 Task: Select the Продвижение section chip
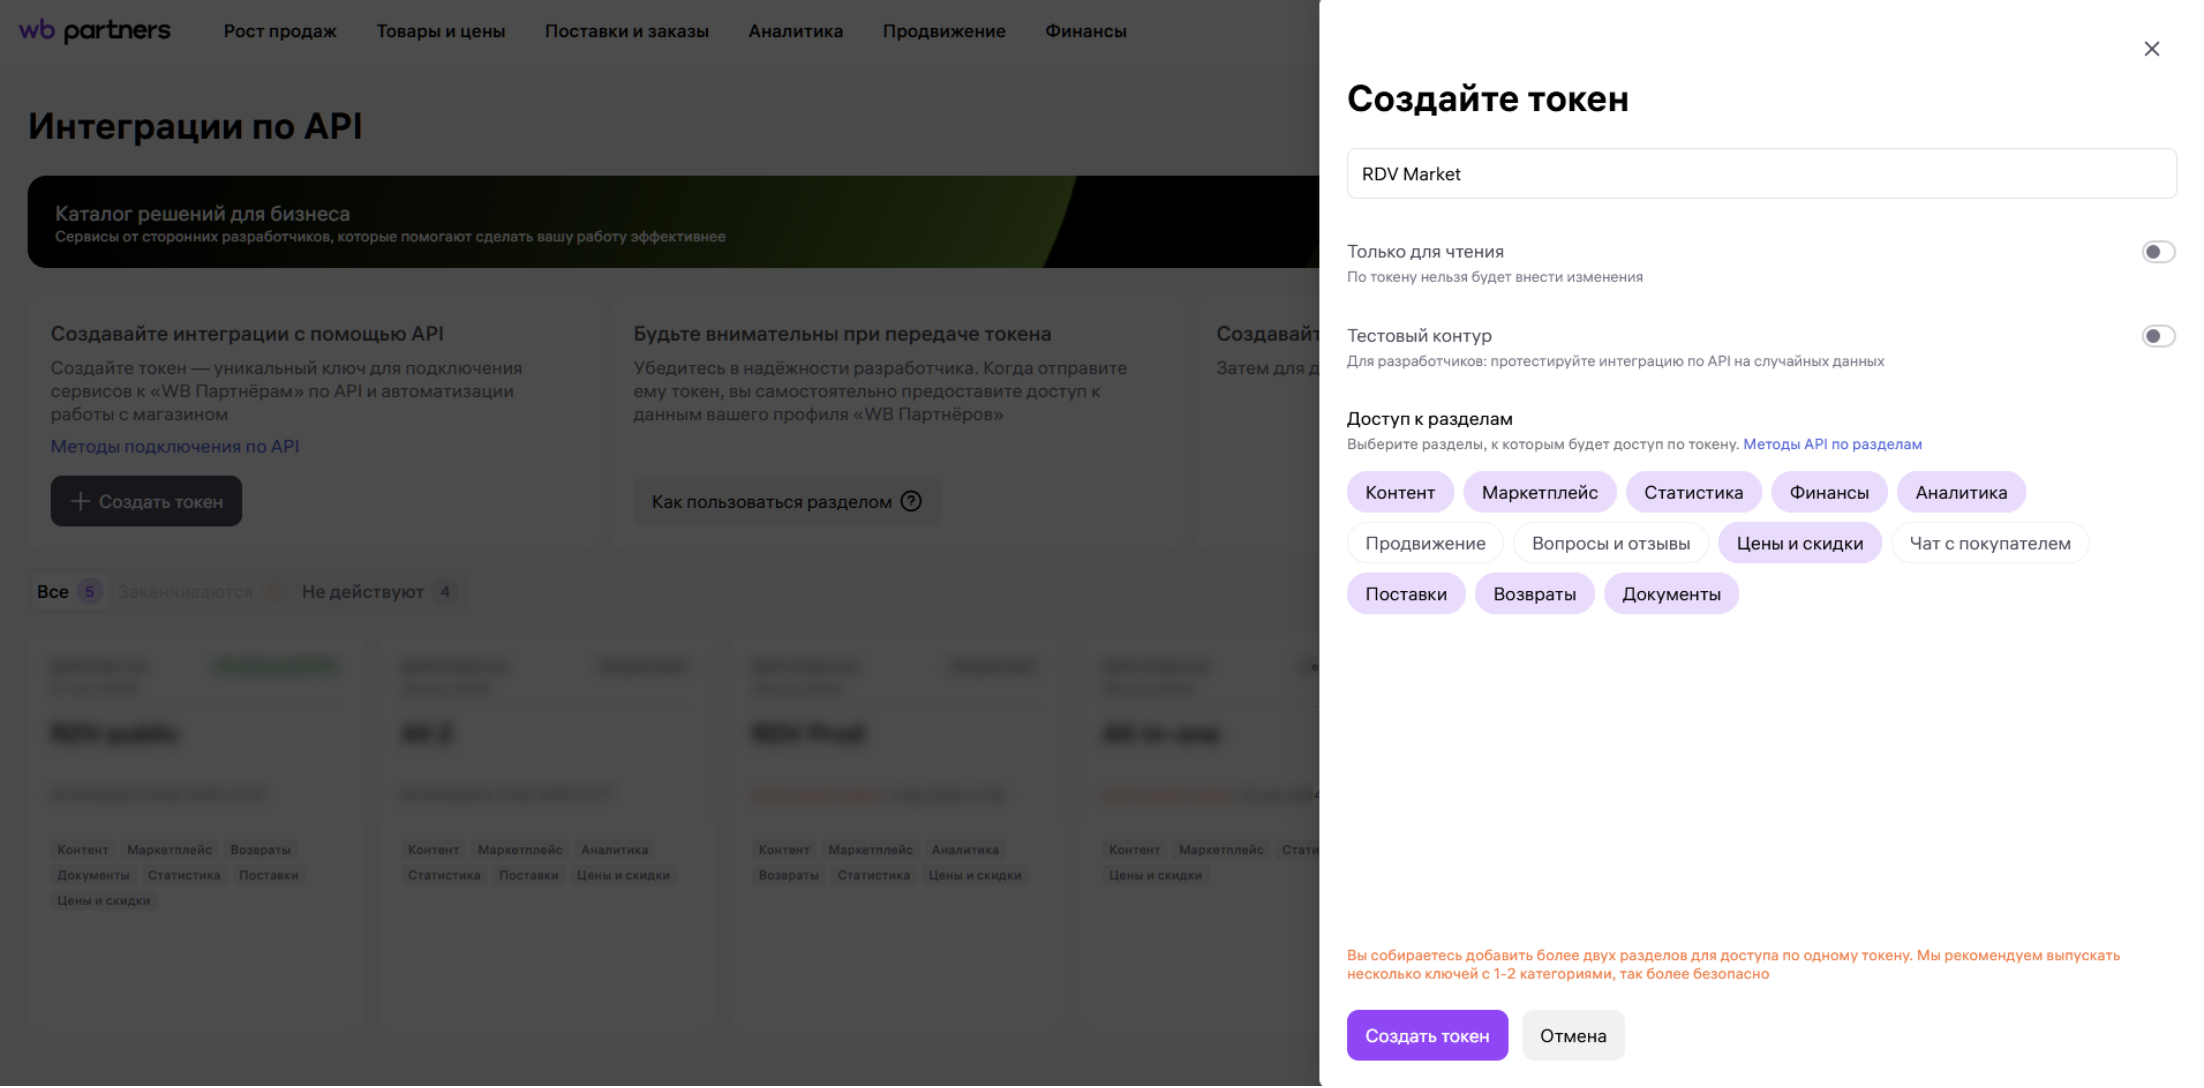[x=1424, y=543]
